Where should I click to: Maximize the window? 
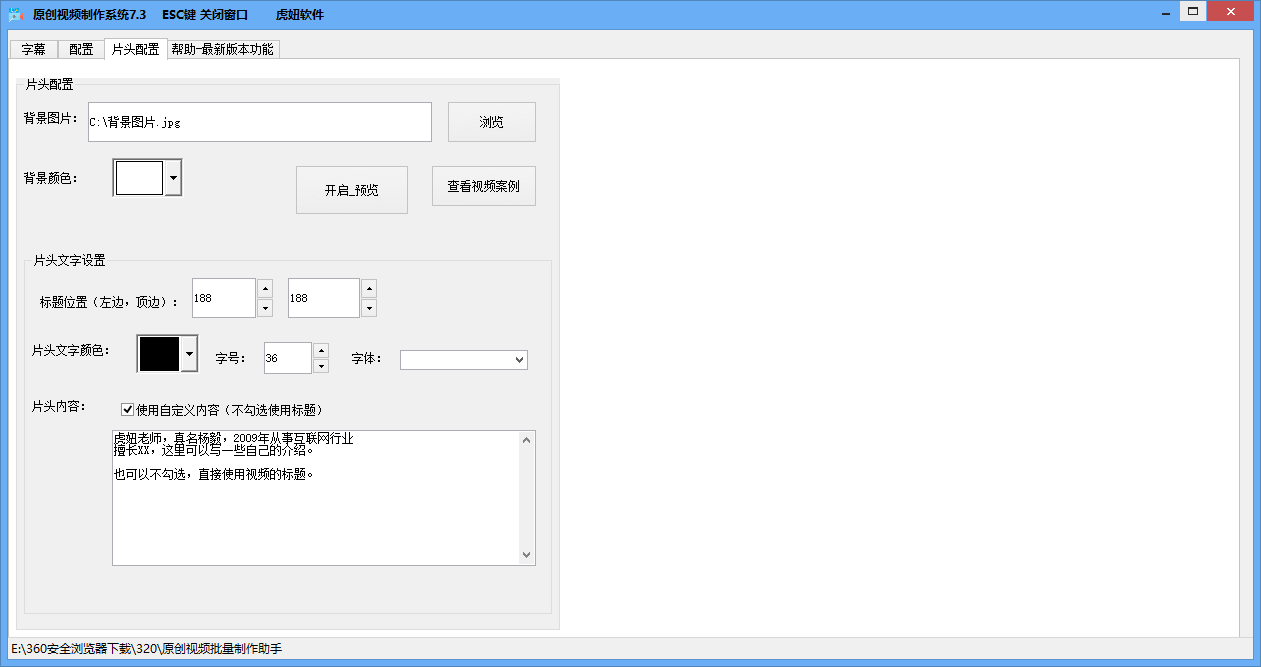click(x=1192, y=11)
